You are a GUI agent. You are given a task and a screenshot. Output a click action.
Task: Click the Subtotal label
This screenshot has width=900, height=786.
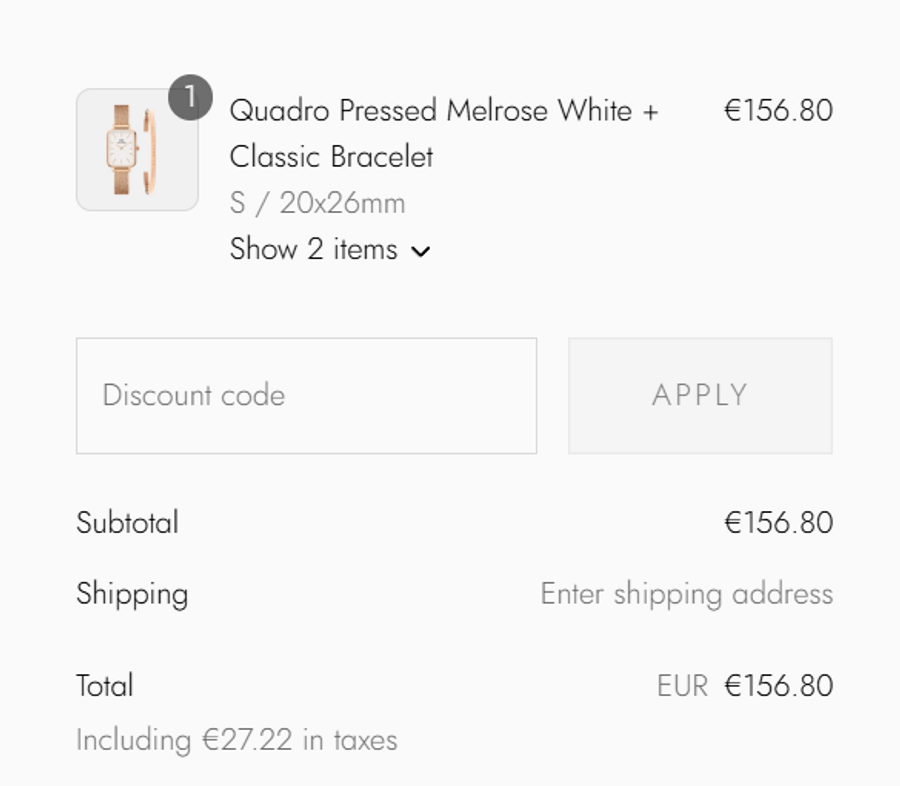pyautogui.click(x=127, y=522)
